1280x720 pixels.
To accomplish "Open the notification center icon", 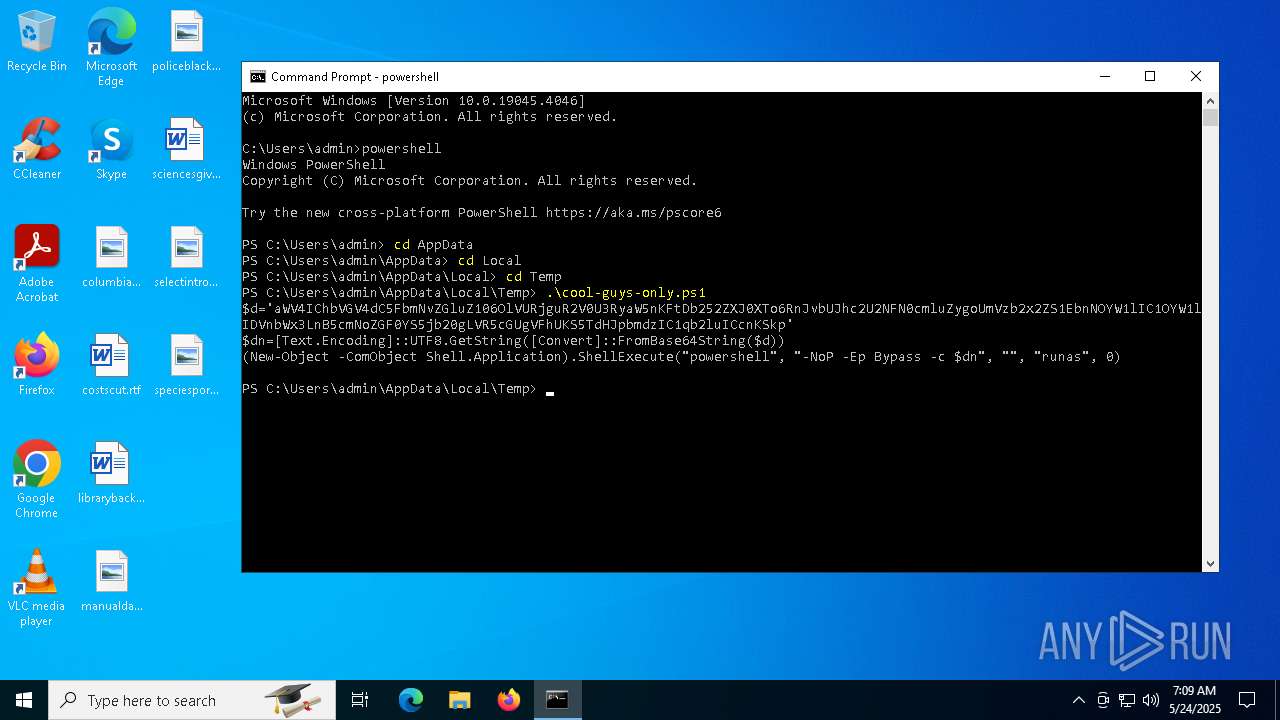I will tap(1247, 700).
